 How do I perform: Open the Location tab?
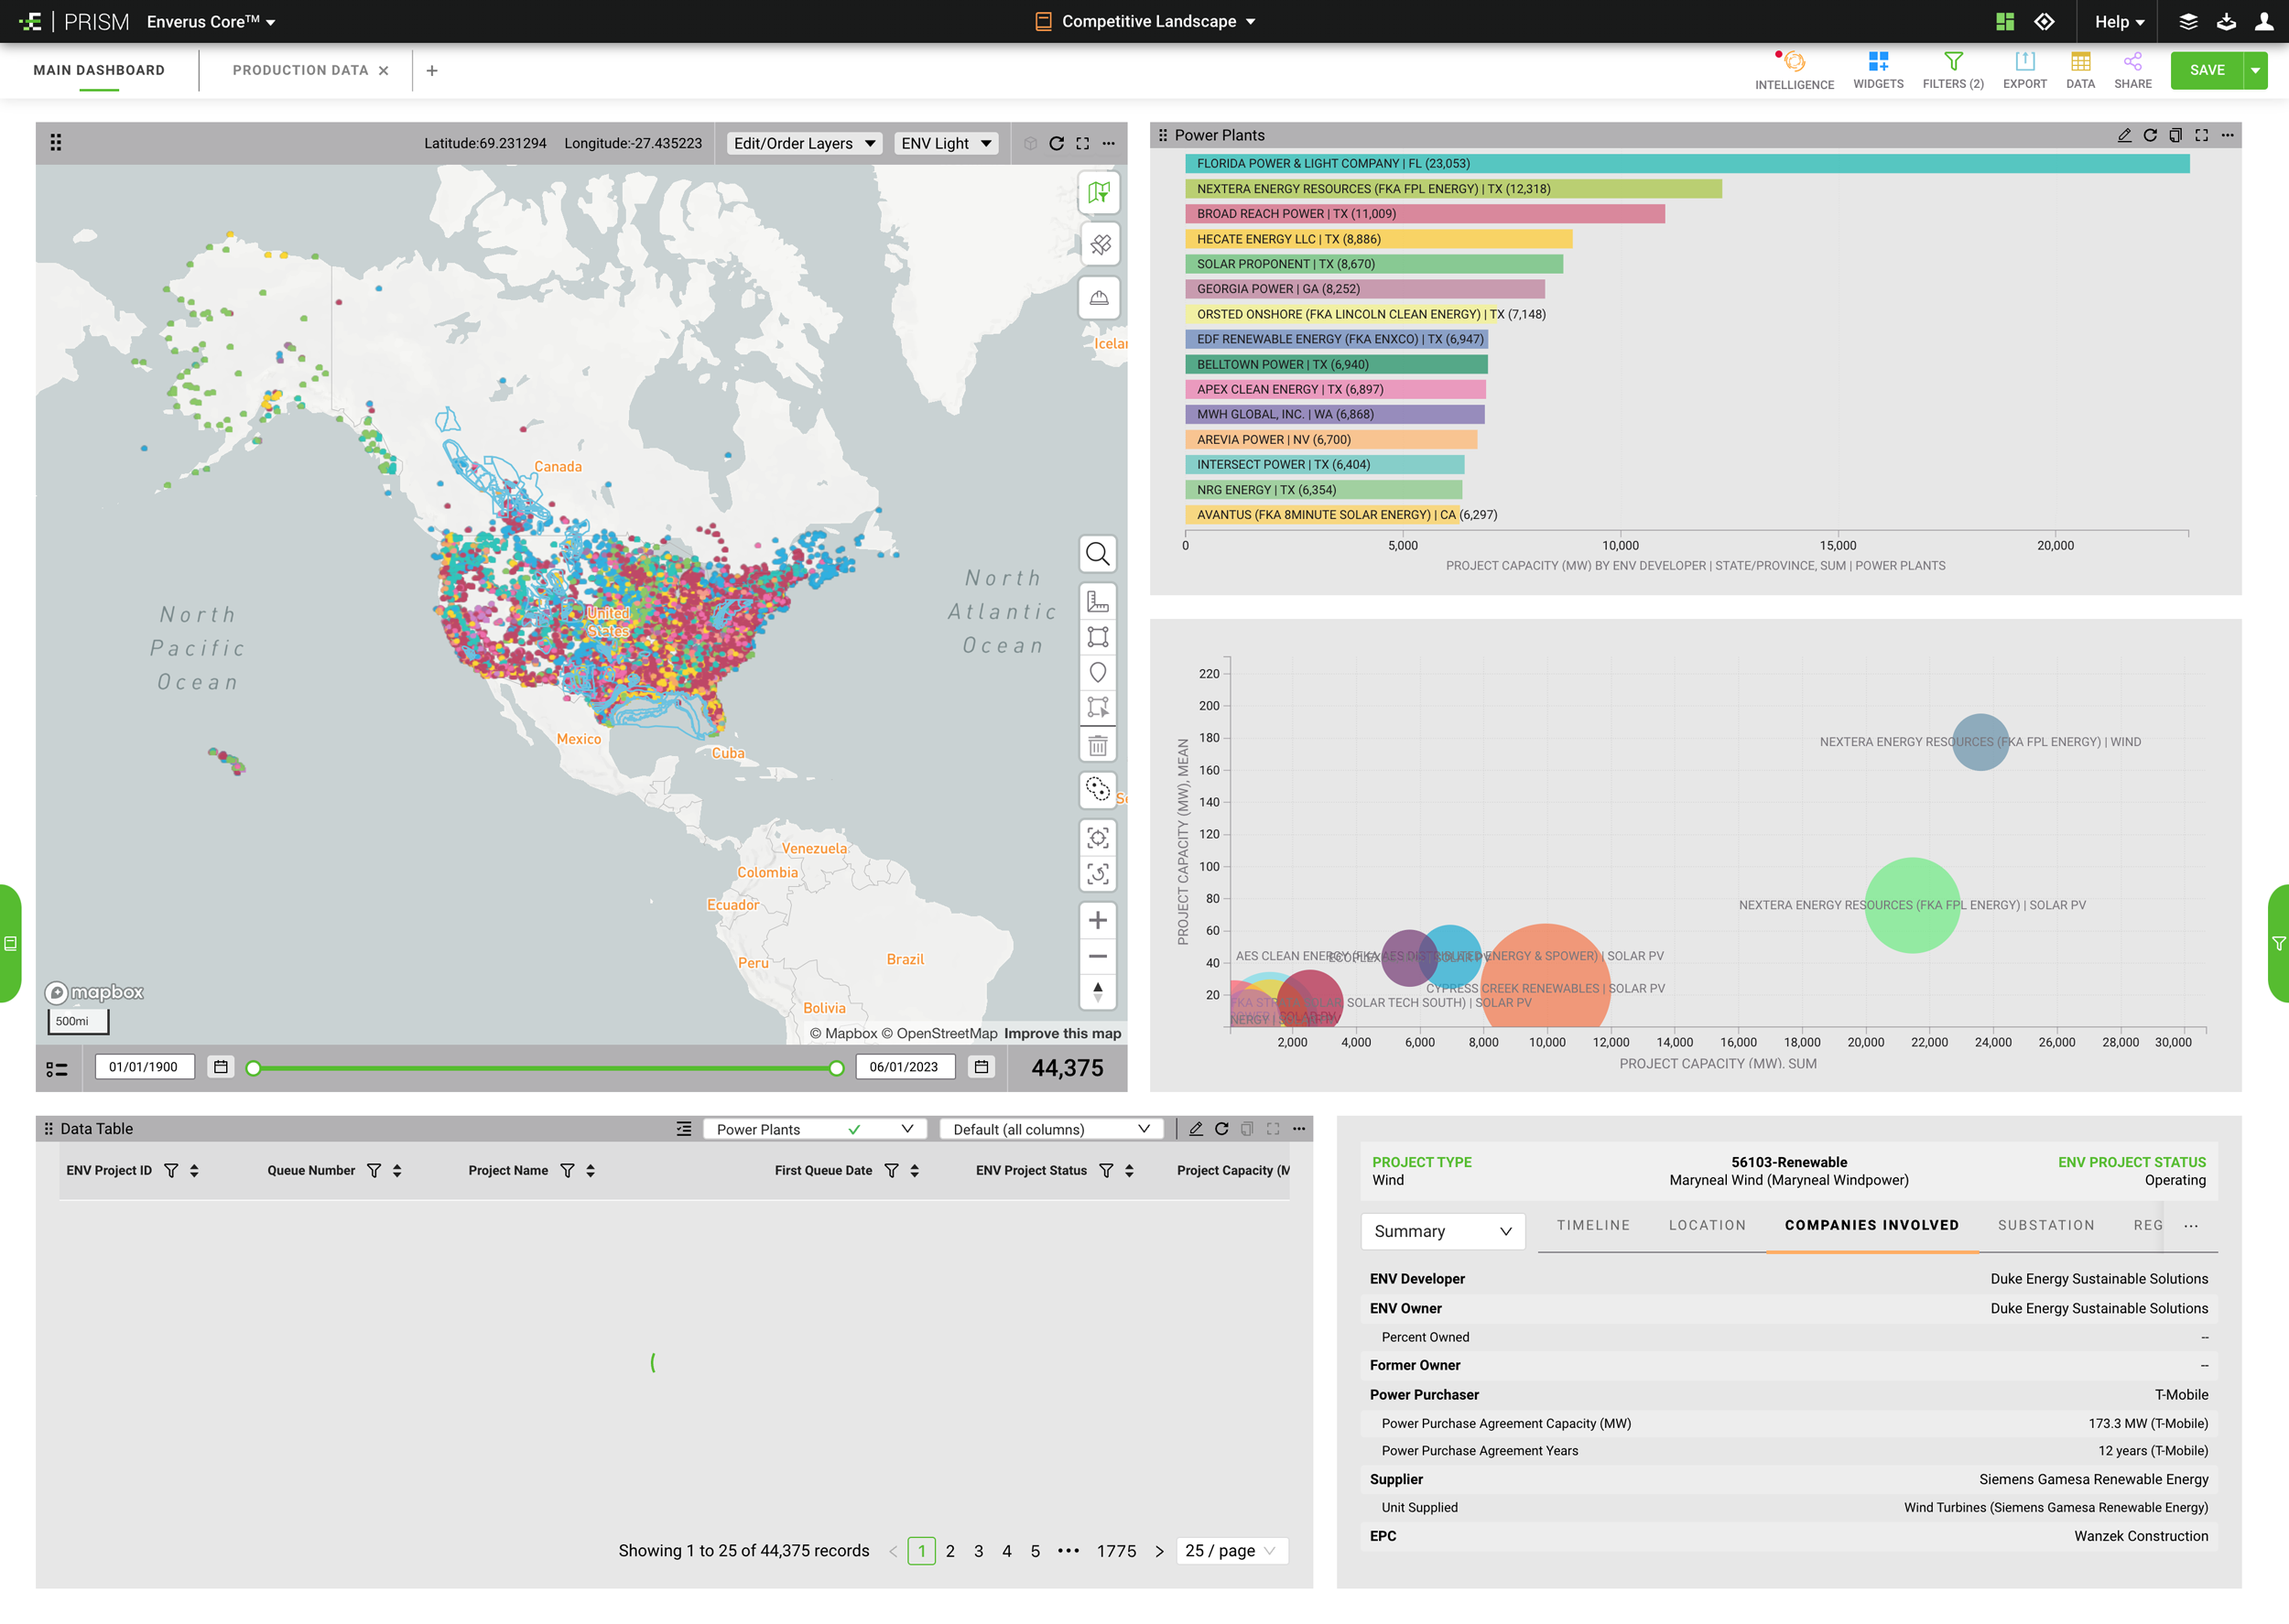(x=1707, y=1225)
